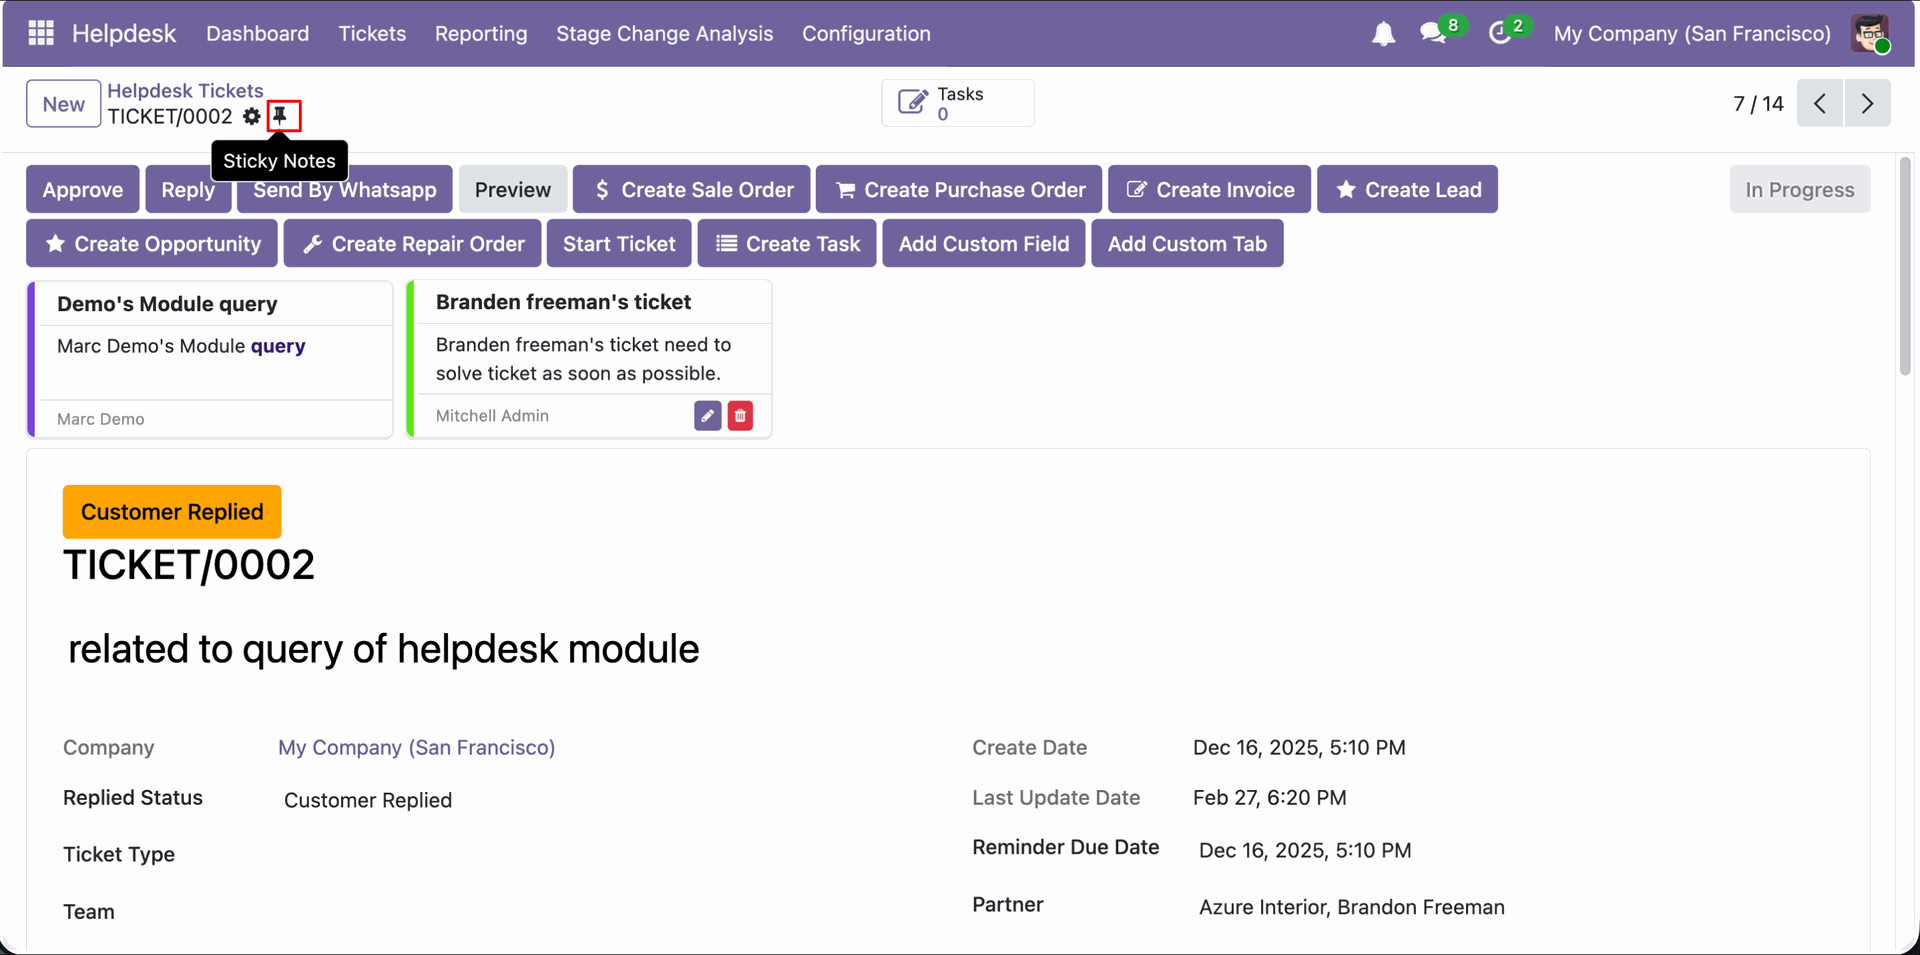Open the Tickets menu
The width and height of the screenshot is (1920, 955).
(372, 34)
